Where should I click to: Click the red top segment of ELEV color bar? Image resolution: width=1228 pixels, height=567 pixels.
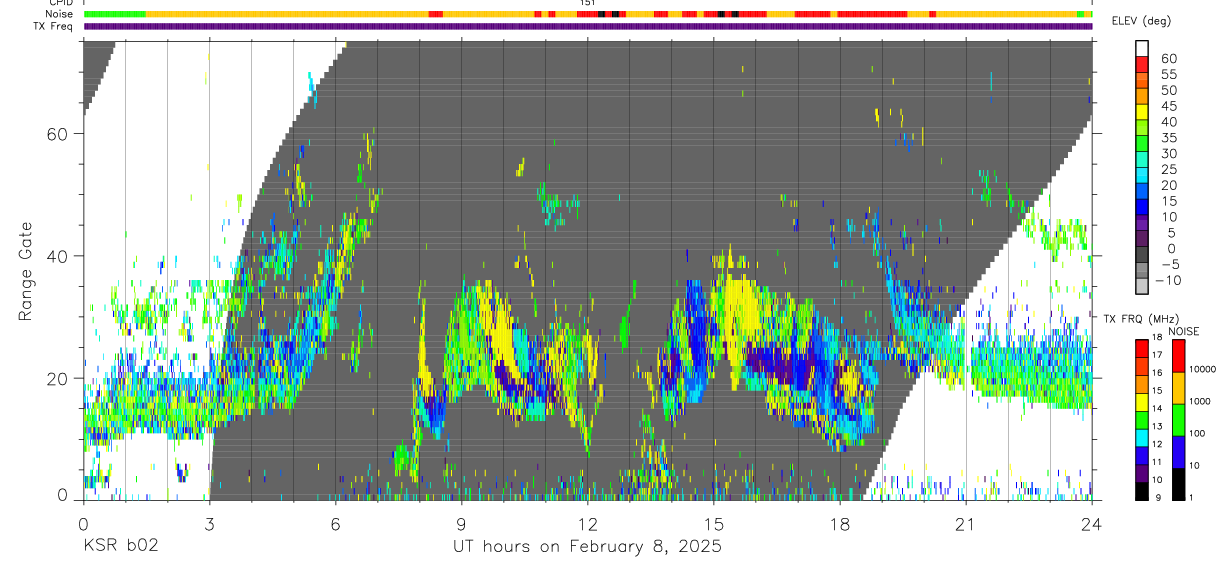(1142, 66)
